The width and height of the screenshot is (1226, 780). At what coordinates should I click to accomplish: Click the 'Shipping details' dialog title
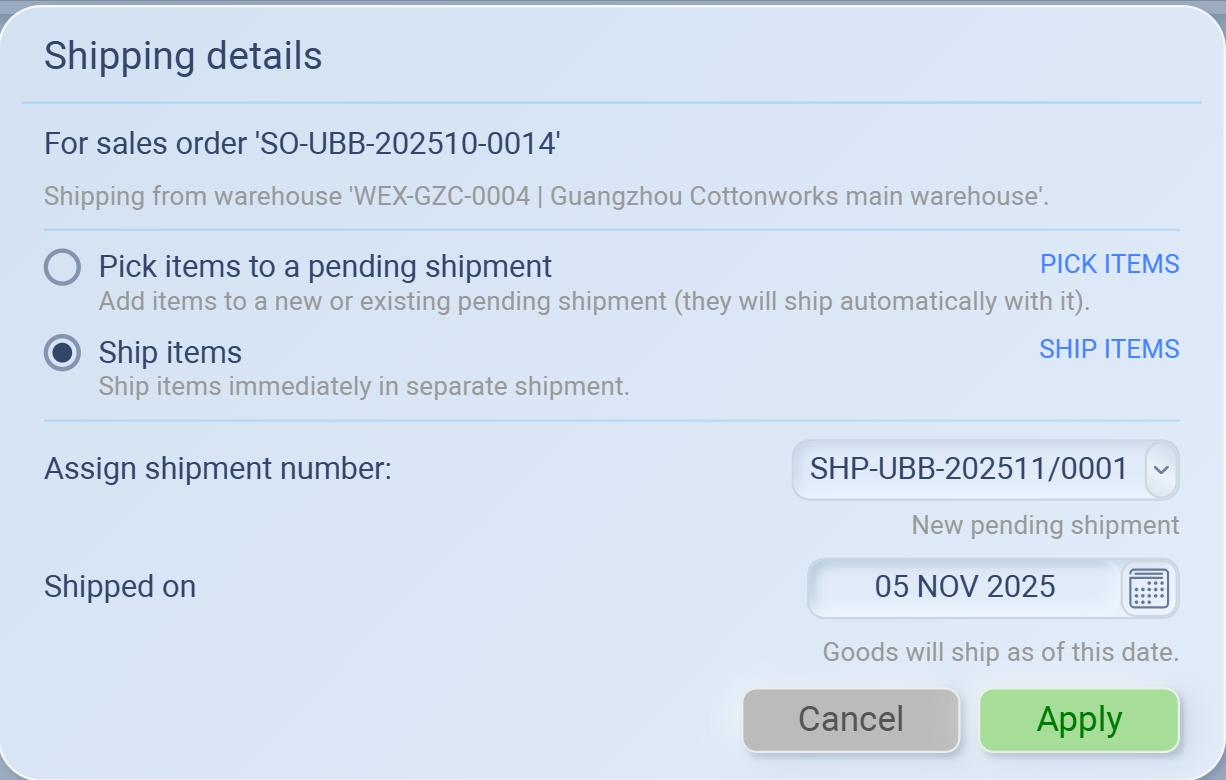point(183,56)
